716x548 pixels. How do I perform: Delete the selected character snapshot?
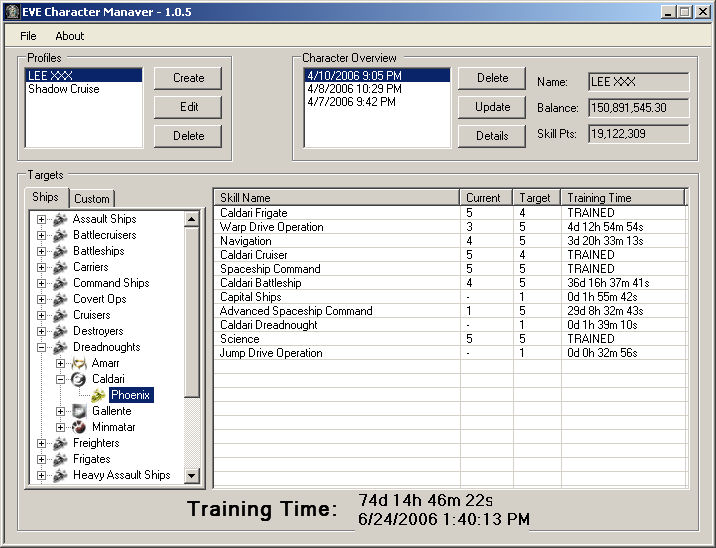tap(492, 78)
